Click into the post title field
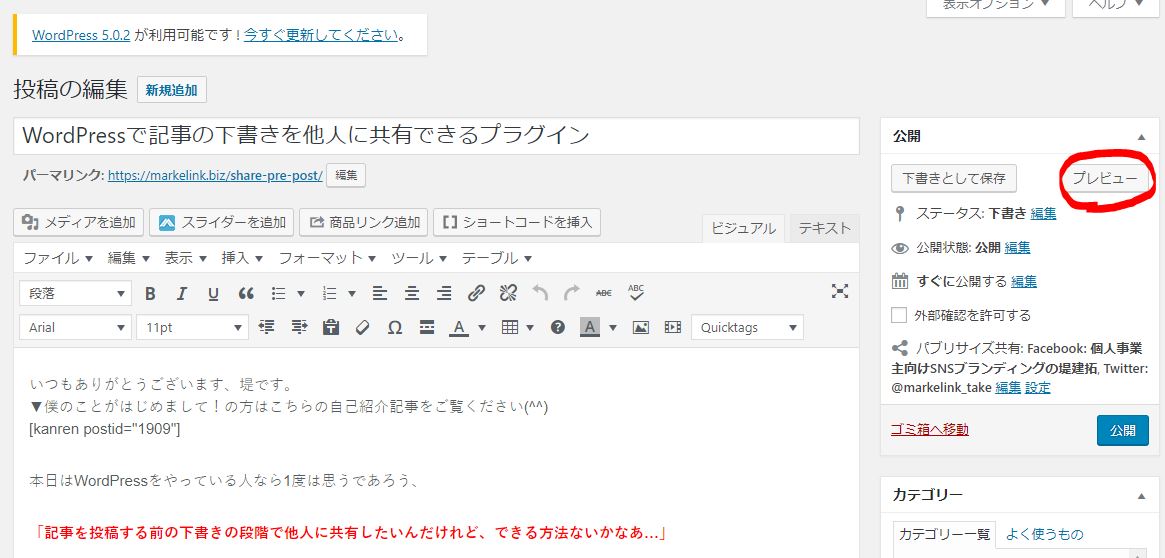1165x558 pixels. [436, 136]
